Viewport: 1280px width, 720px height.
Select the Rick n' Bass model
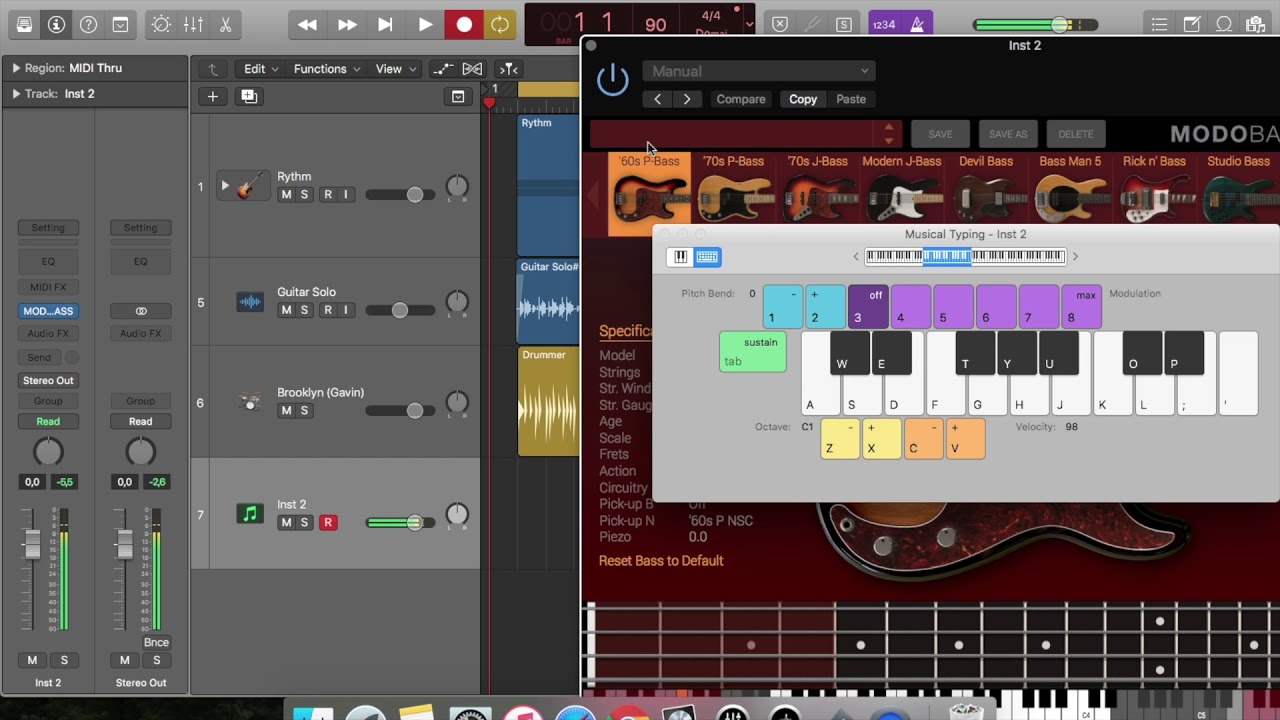pos(1154,194)
